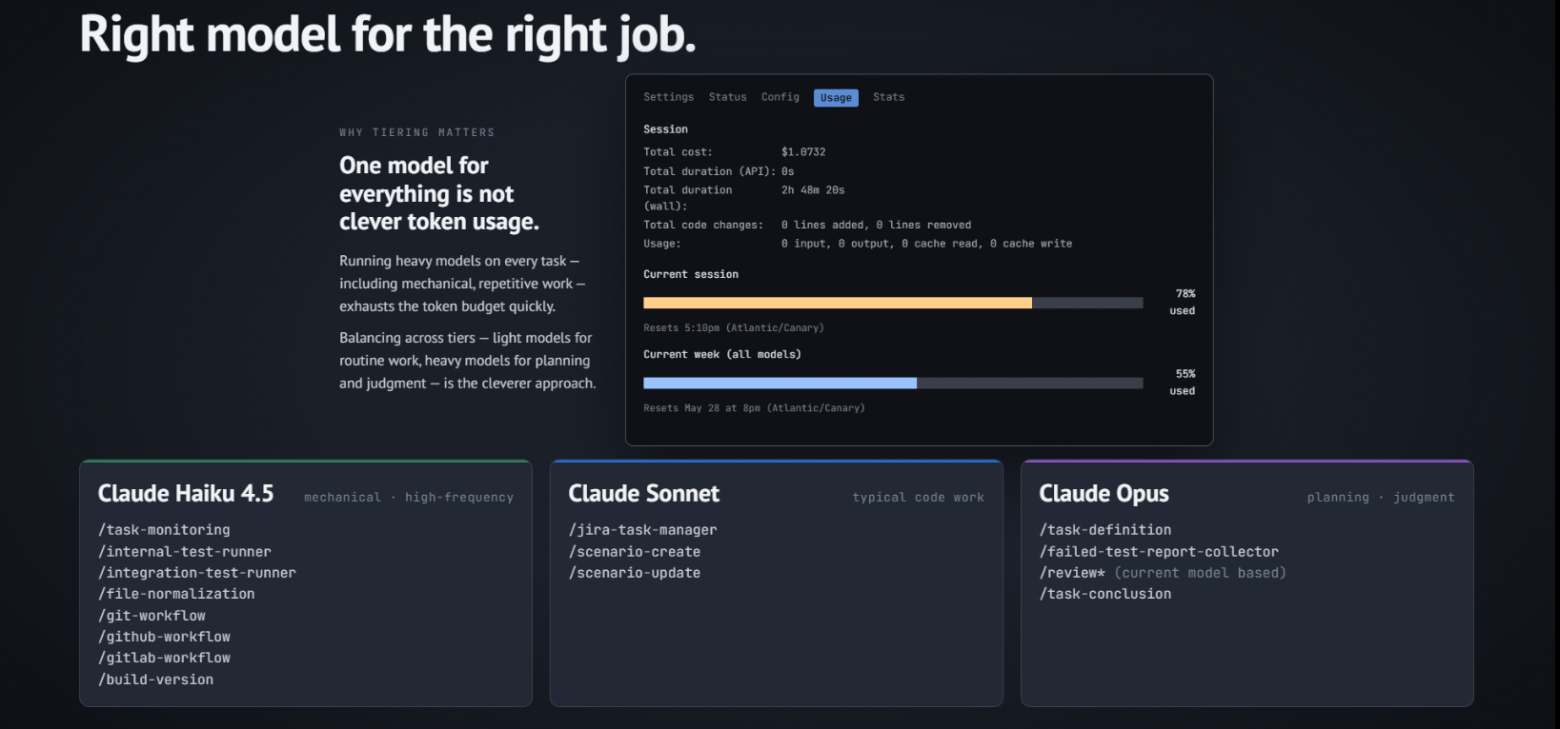Click the /scenario-create entry
Viewport: 1560px width, 729px height.
tap(634, 552)
